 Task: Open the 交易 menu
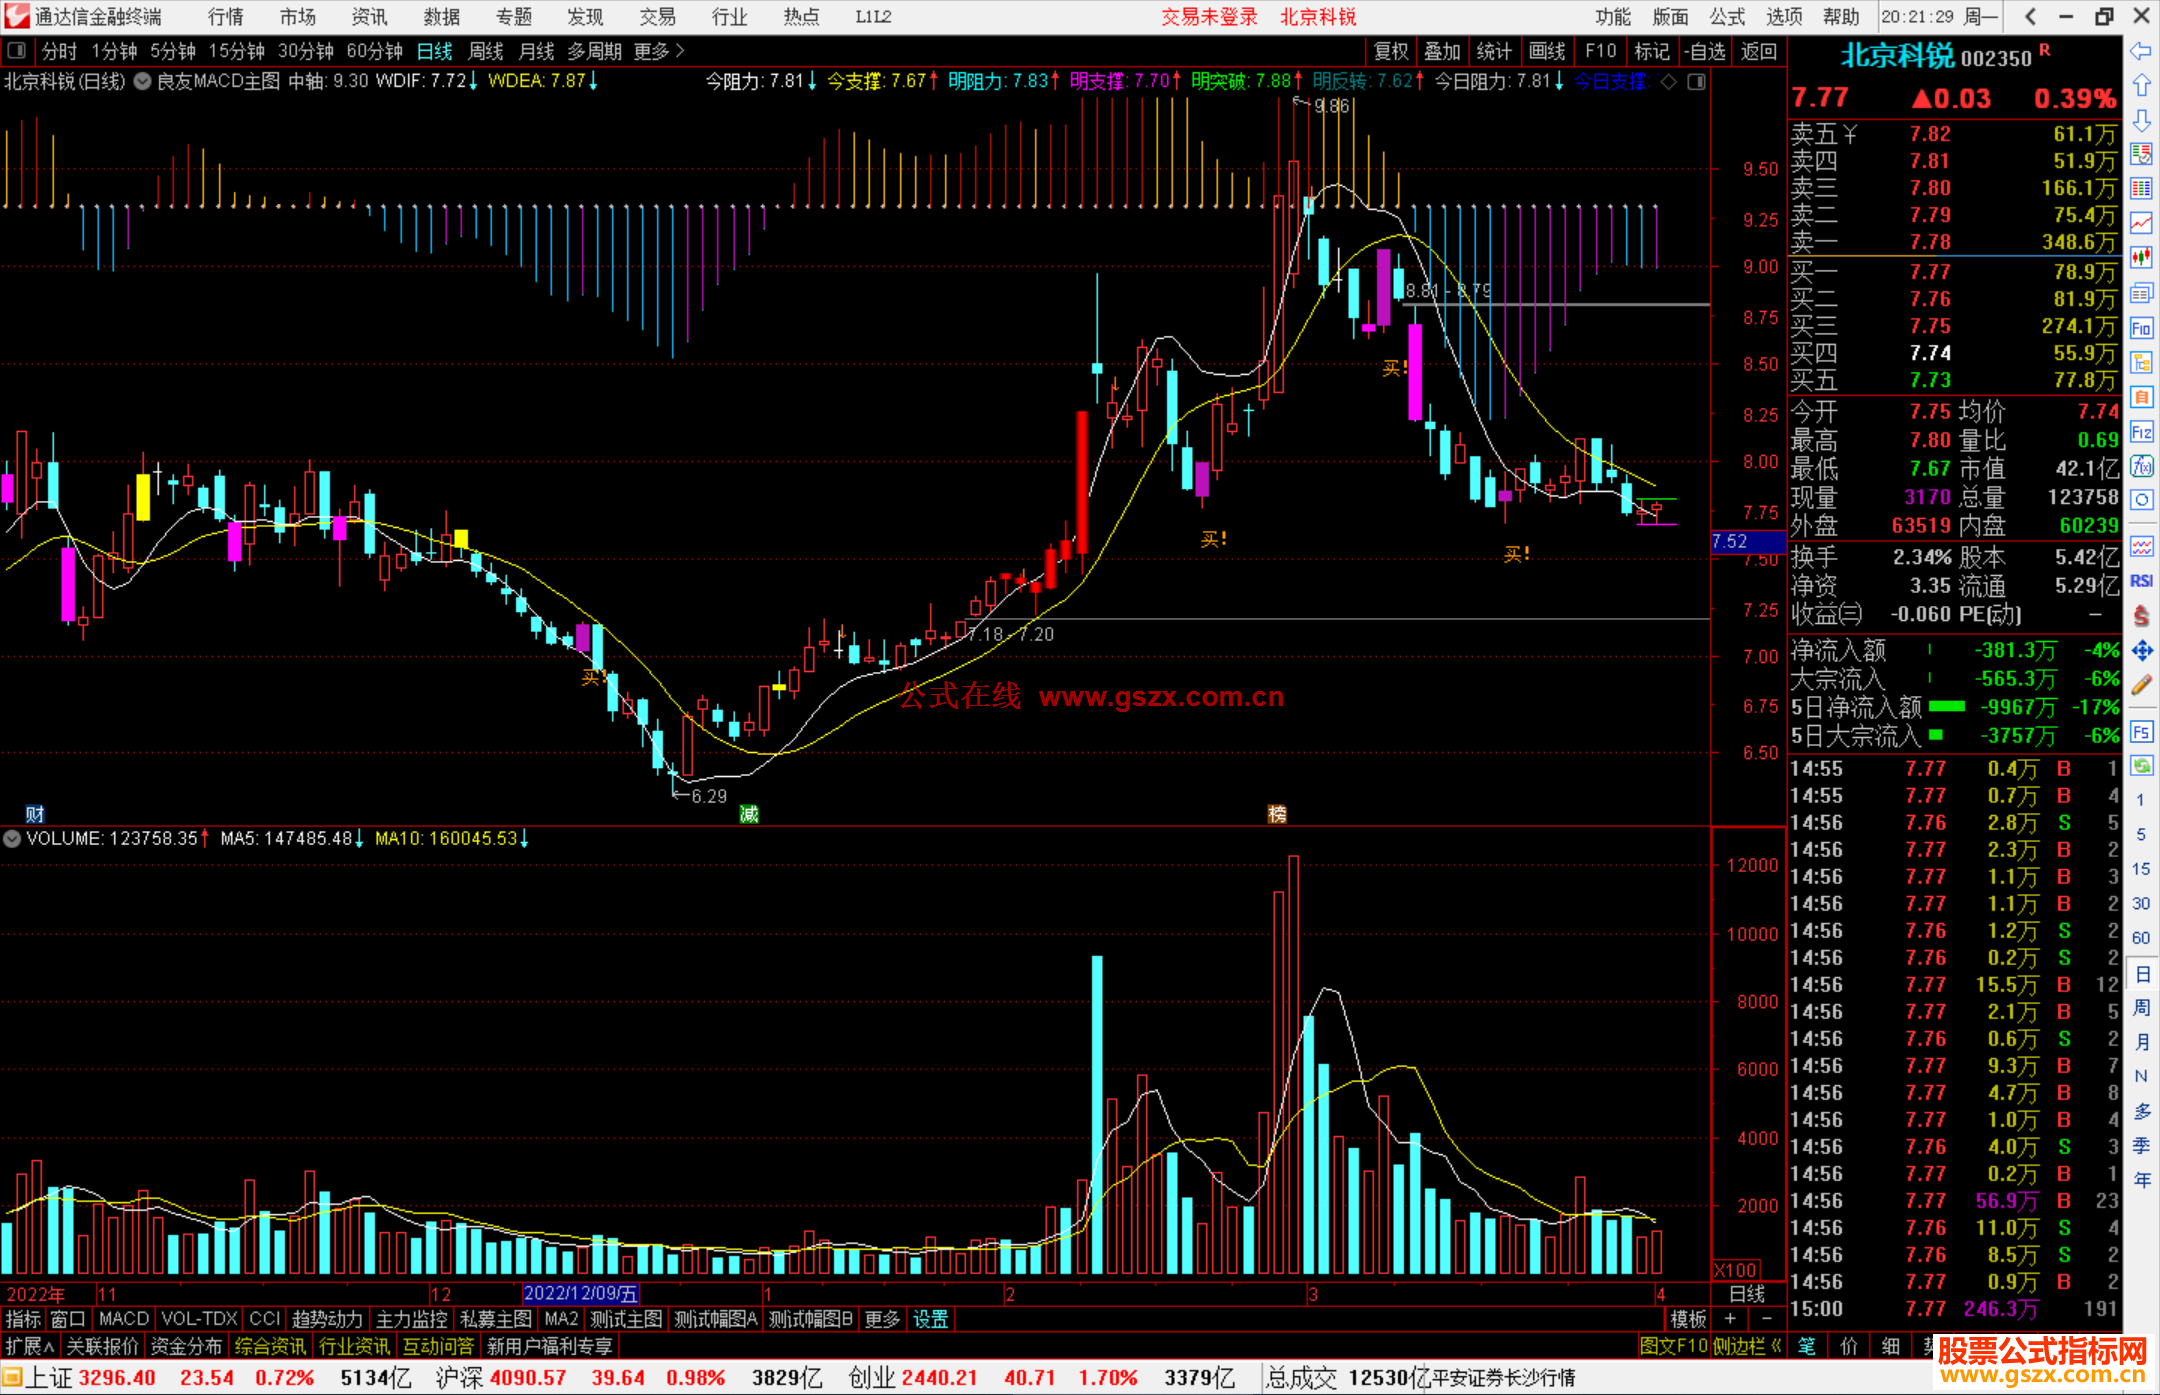658,17
